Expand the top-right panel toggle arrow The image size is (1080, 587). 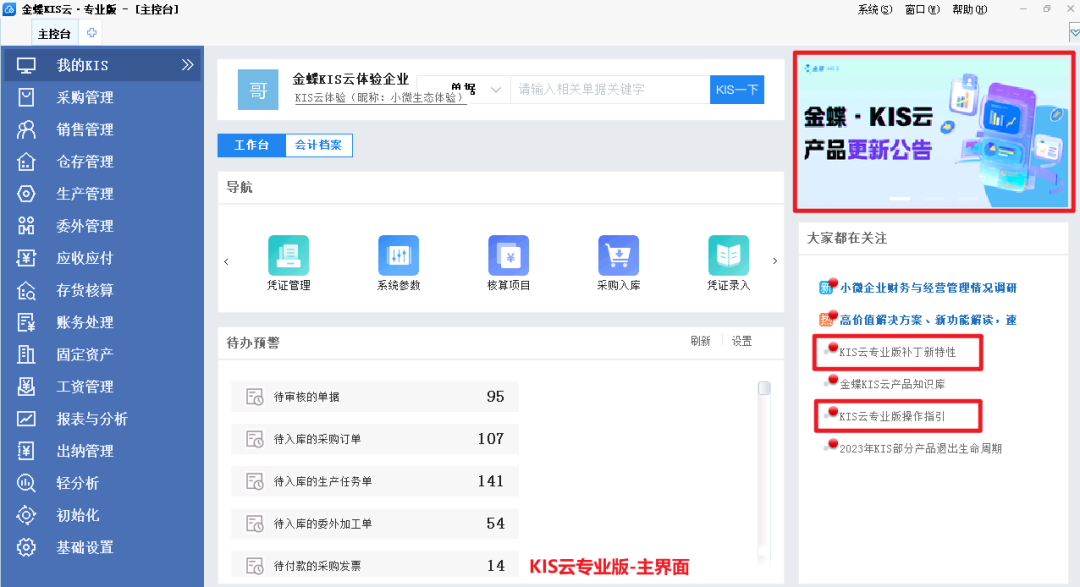[x=1074, y=32]
